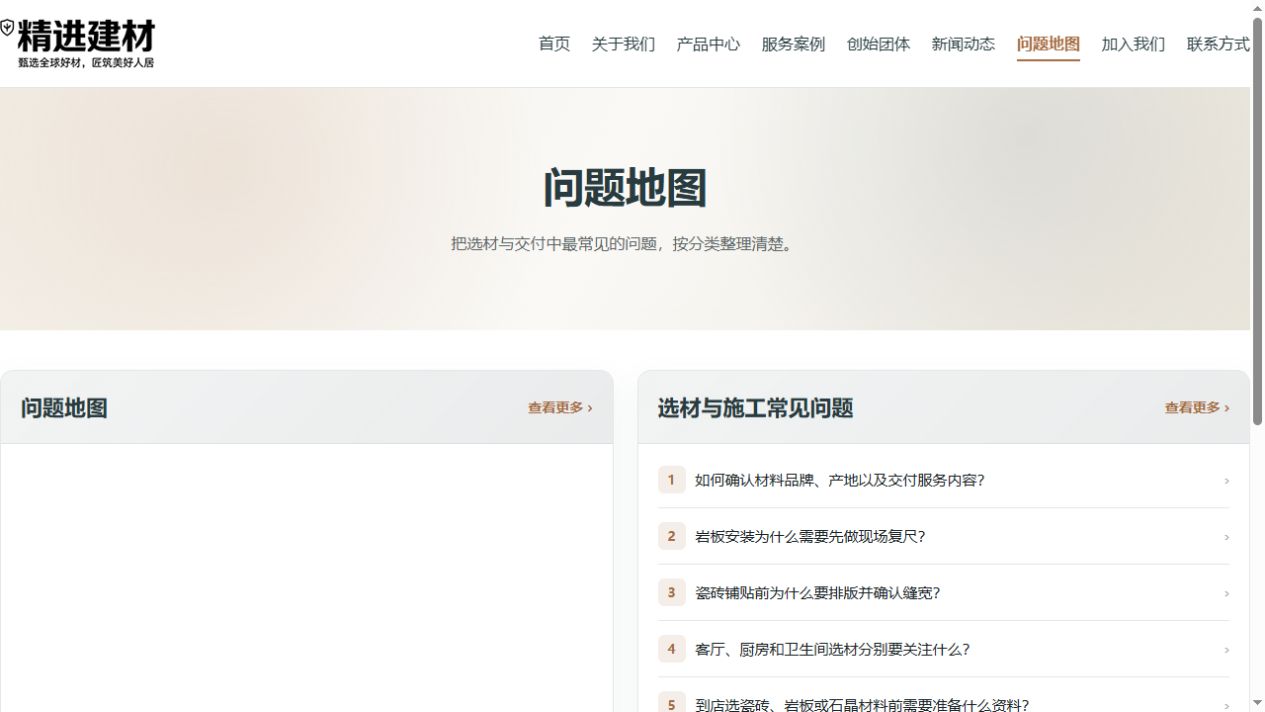1265x712 pixels.
Task: Open the 首页 navigation item
Action: [554, 44]
